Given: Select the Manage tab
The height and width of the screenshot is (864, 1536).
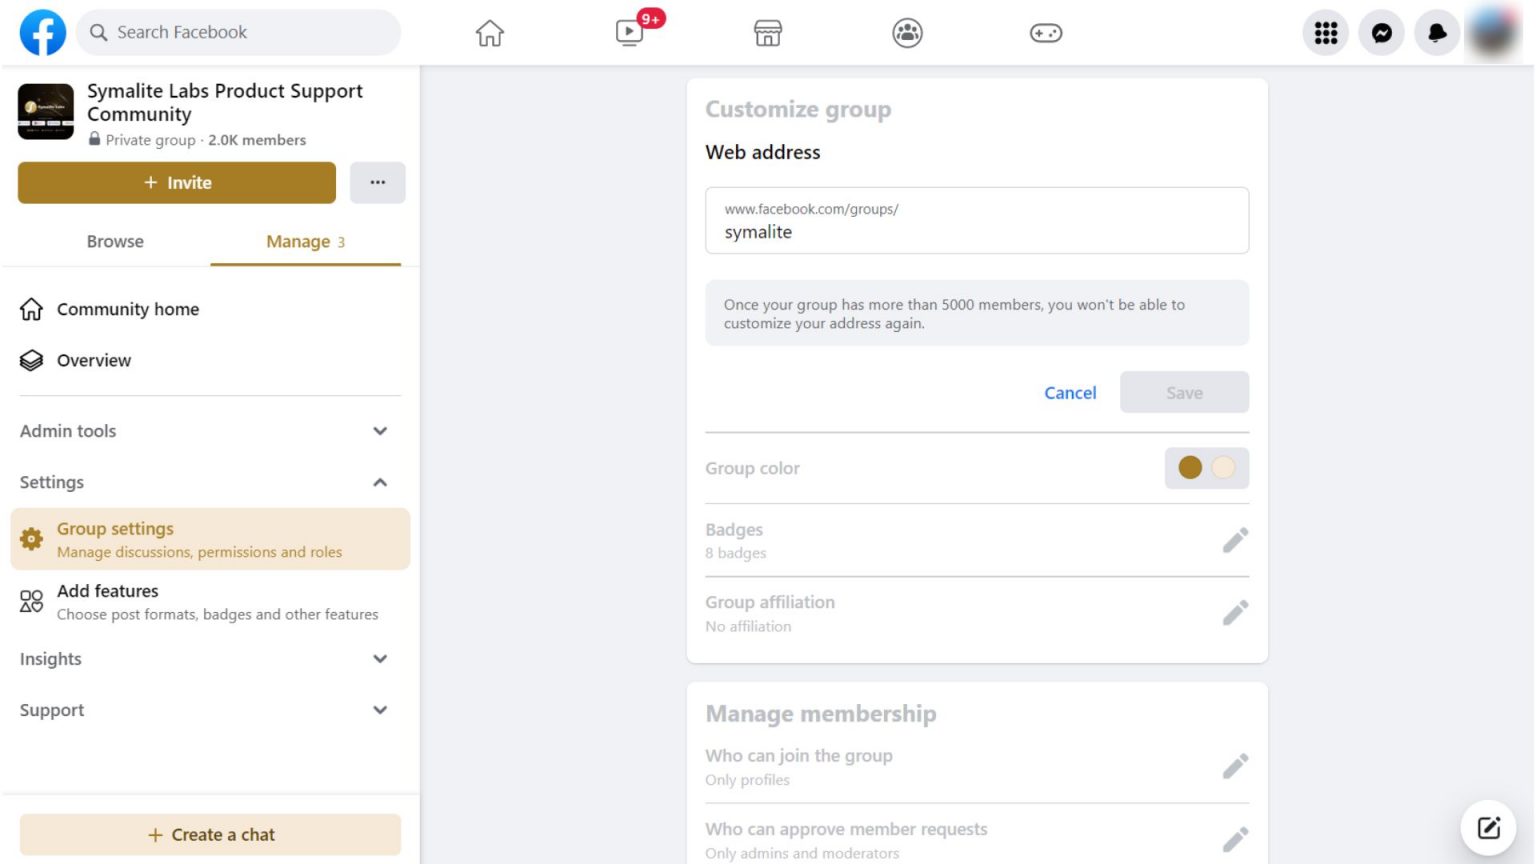Looking at the screenshot, I should point(298,241).
